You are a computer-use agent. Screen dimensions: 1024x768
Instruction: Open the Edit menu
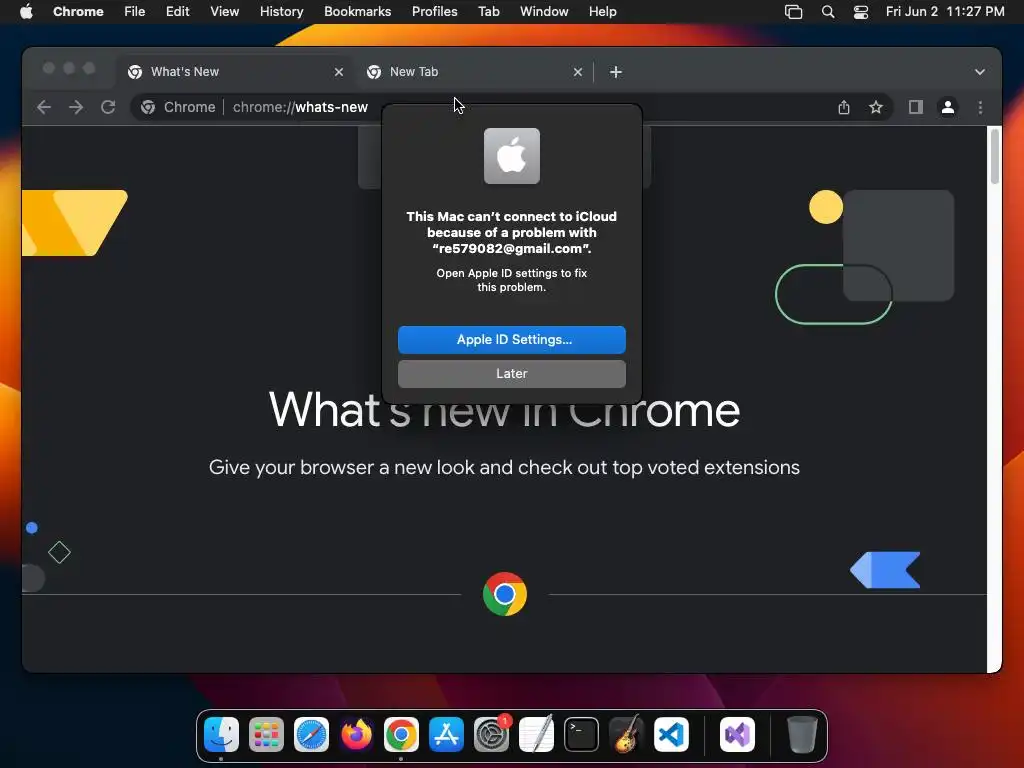tap(177, 12)
